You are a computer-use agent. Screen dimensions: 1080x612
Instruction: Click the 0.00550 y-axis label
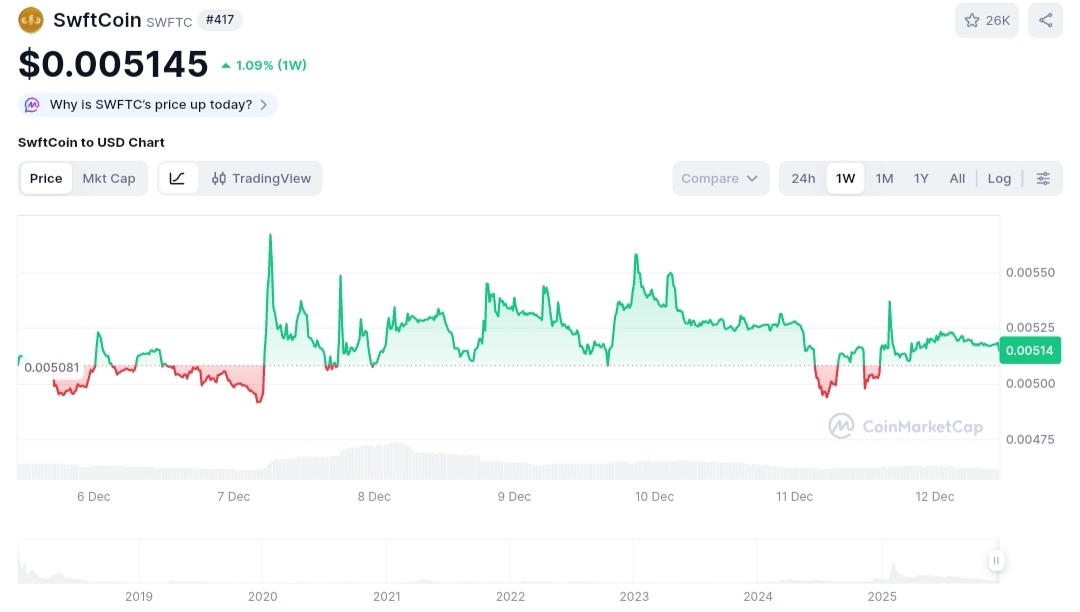1030,273
